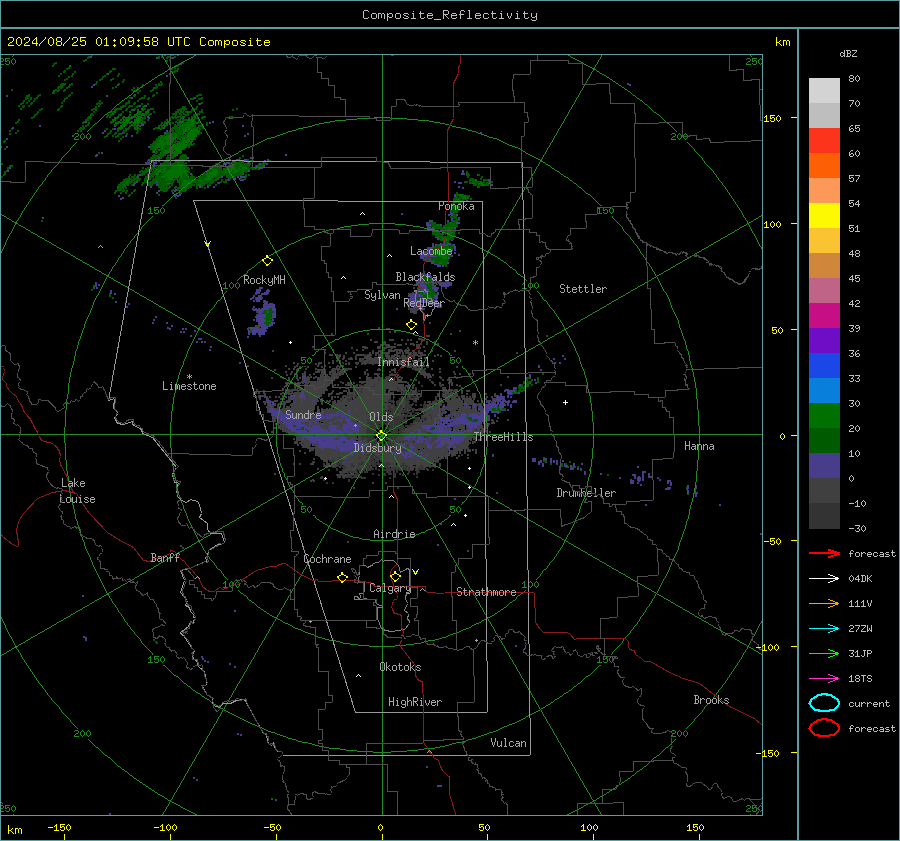Pick the purple 36-39 dBZ color swatch
This screenshot has height=841, width=900.
click(824, 340)
